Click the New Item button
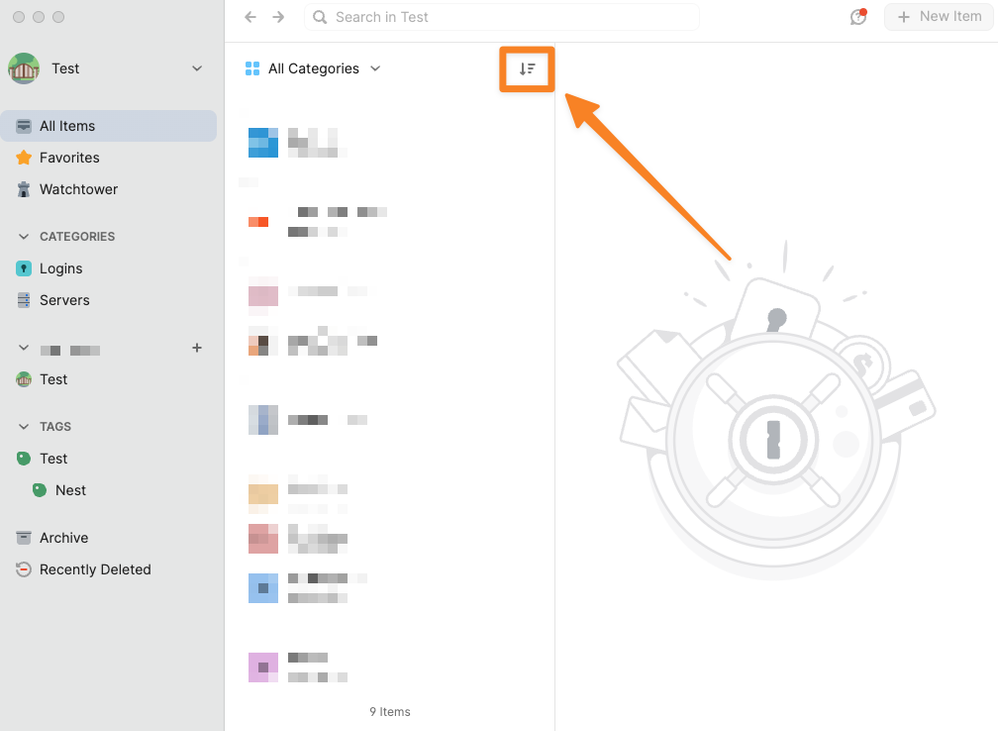The width and height of the screenshot is (998, 731). point(938,17)
